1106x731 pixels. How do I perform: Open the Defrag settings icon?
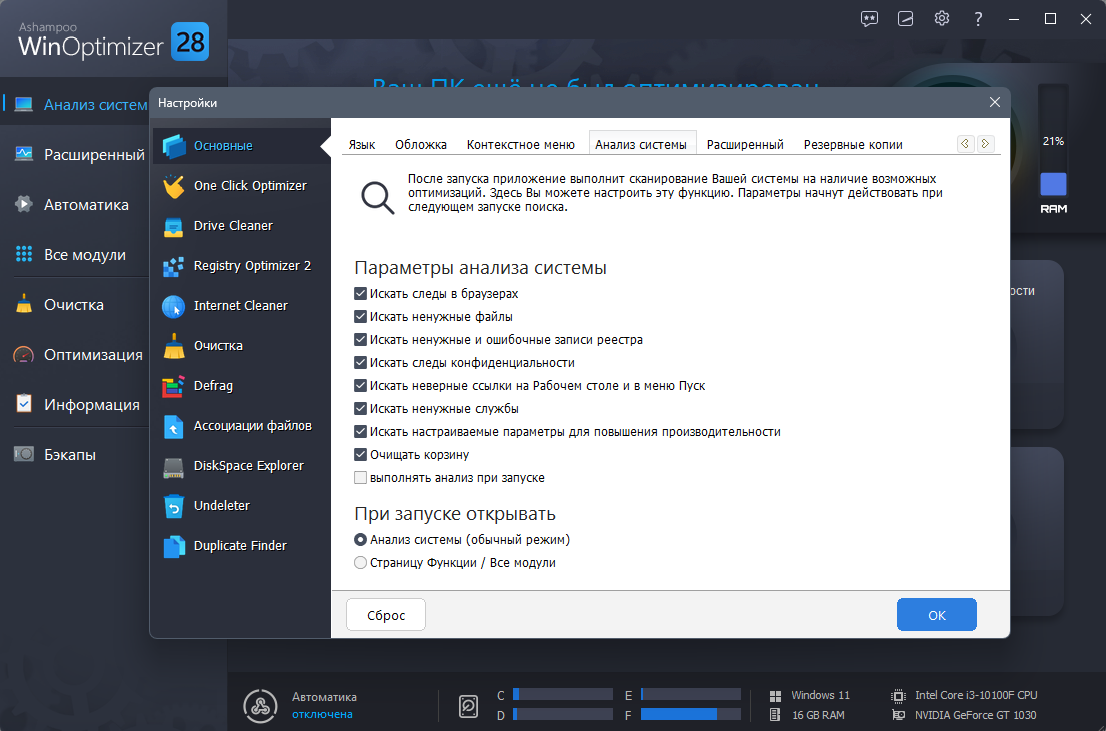174,386
